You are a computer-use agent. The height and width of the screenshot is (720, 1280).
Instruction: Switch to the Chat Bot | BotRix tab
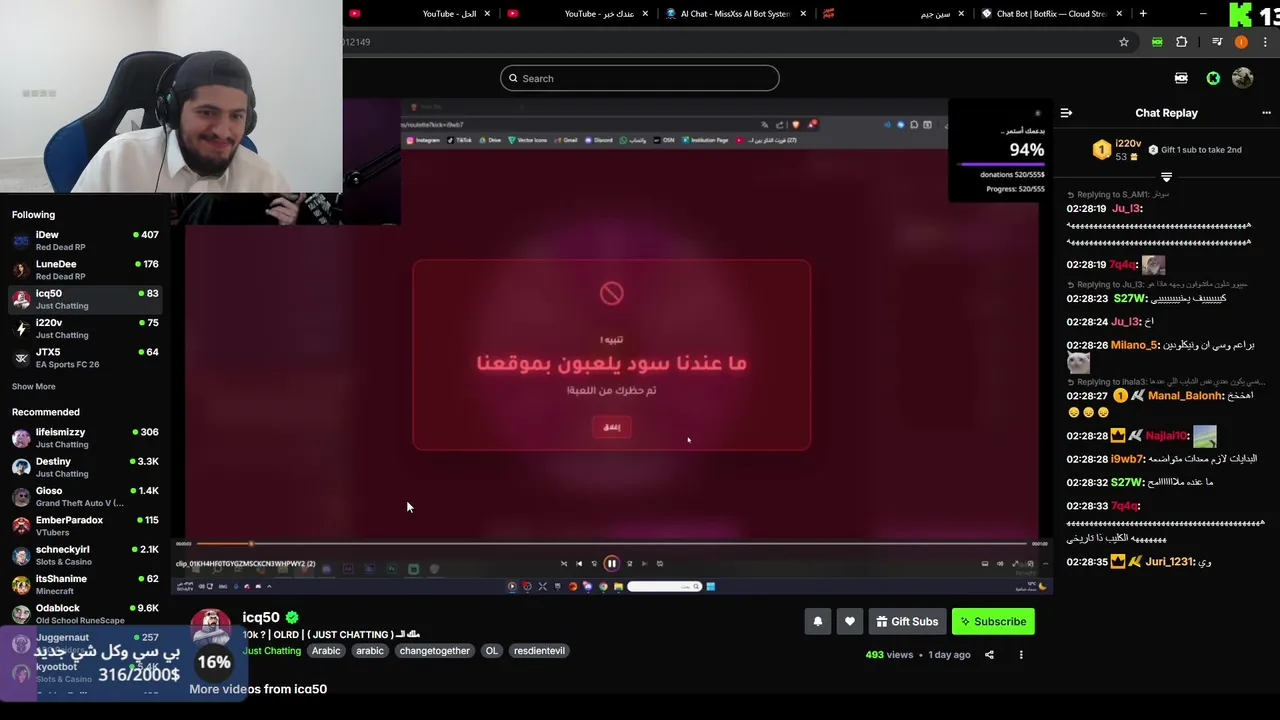pos(1050,14)
